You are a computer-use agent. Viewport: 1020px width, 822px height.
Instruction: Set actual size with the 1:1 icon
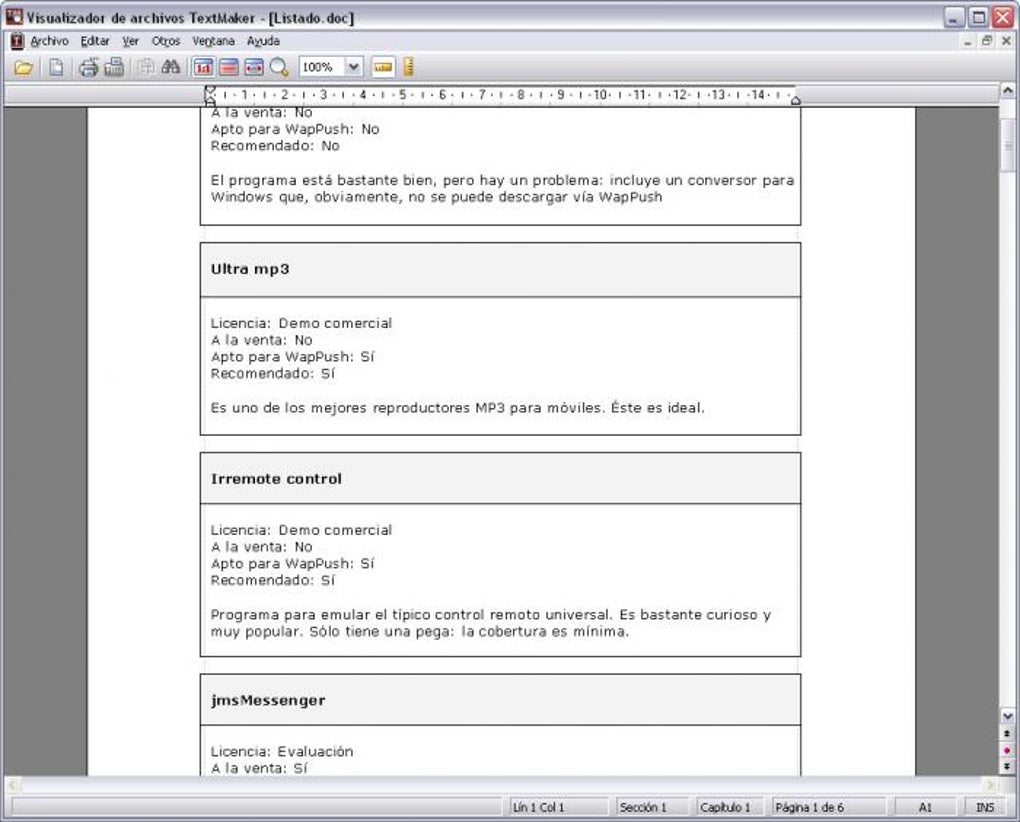click(x=203, y=67)
